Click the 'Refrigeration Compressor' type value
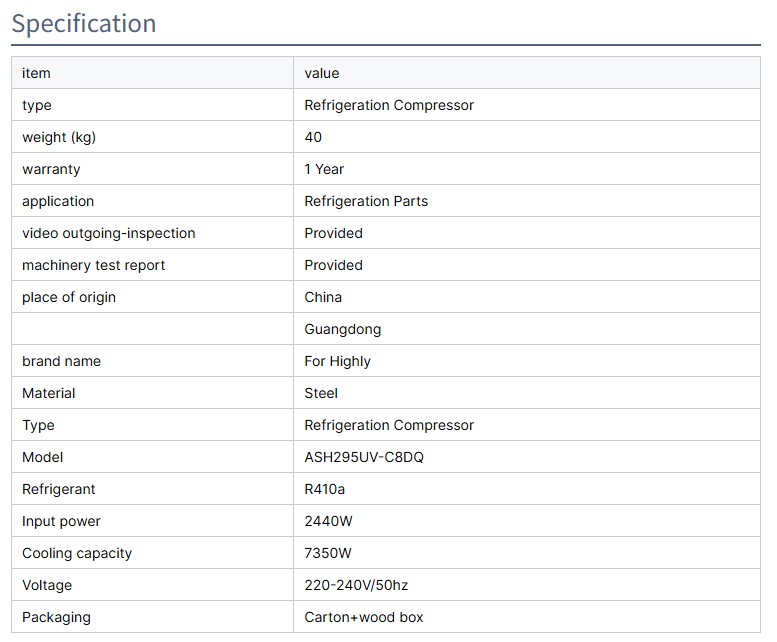 point(389,105)
